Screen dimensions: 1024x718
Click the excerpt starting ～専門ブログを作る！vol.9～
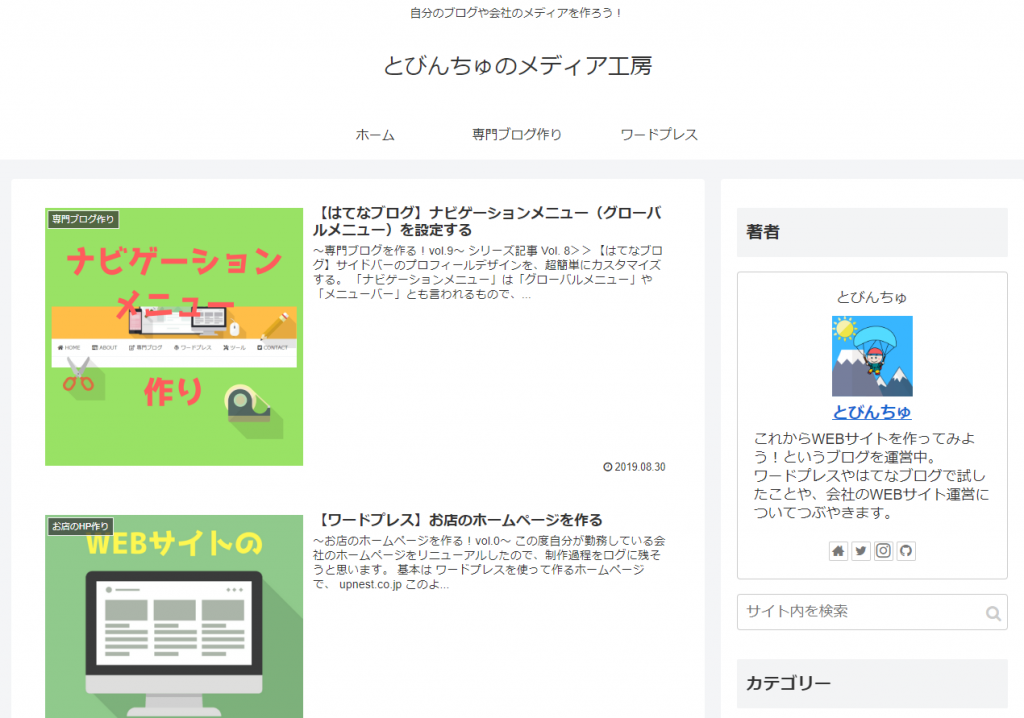click(487, 272)
